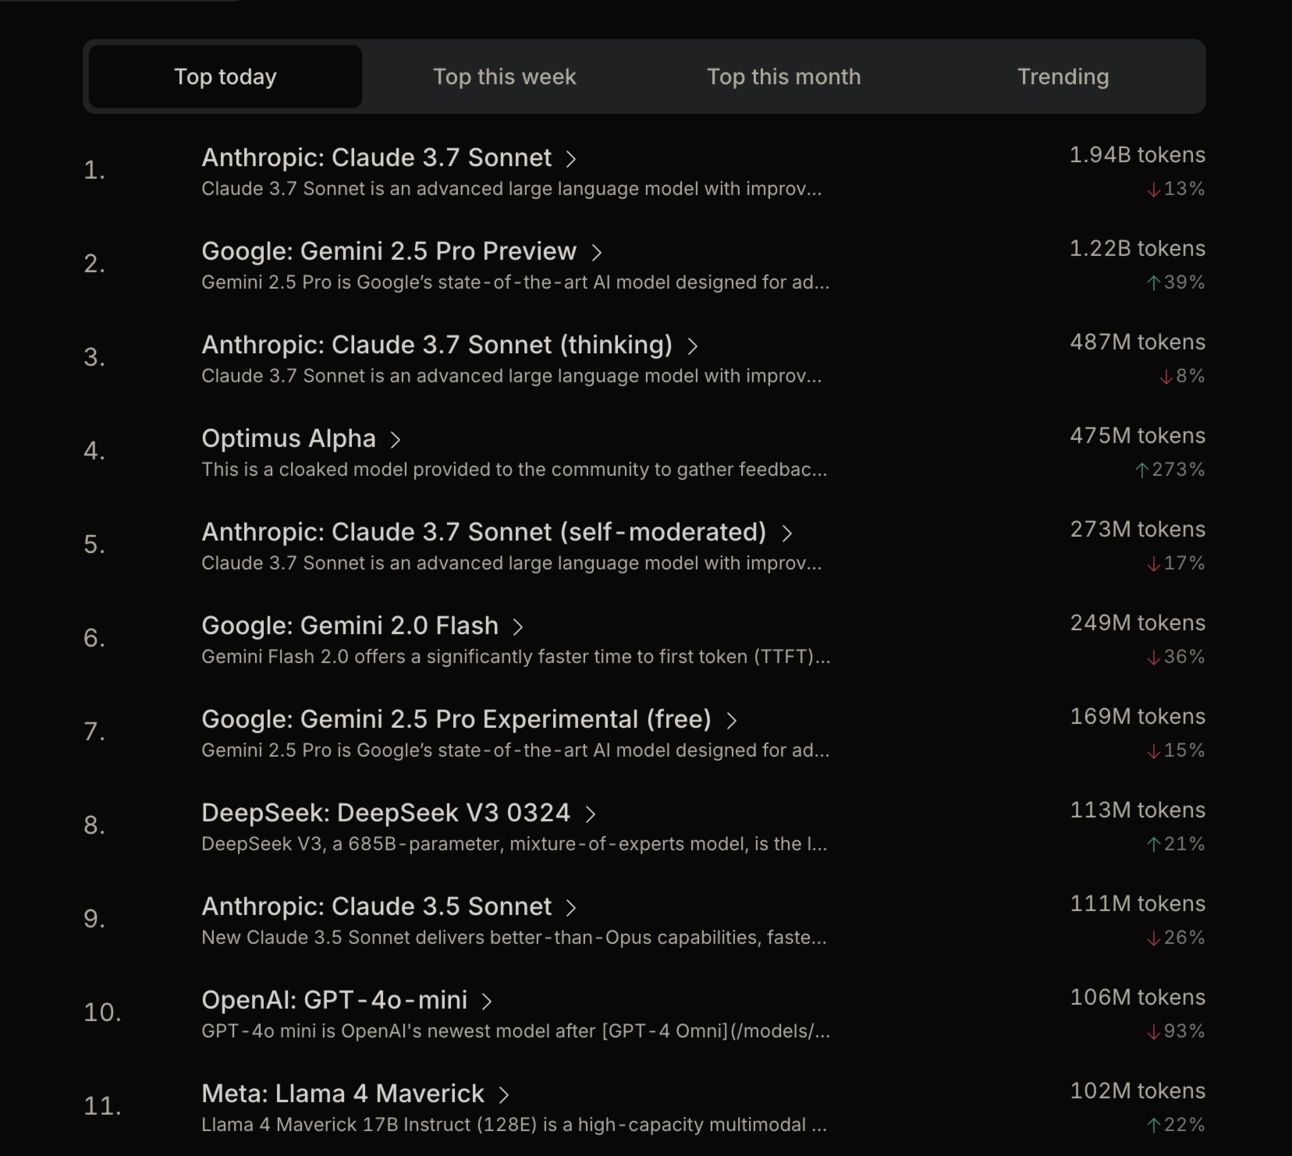Click the 111M tokens value
Screen dimensions: 1292x1156
(1137, 904)
